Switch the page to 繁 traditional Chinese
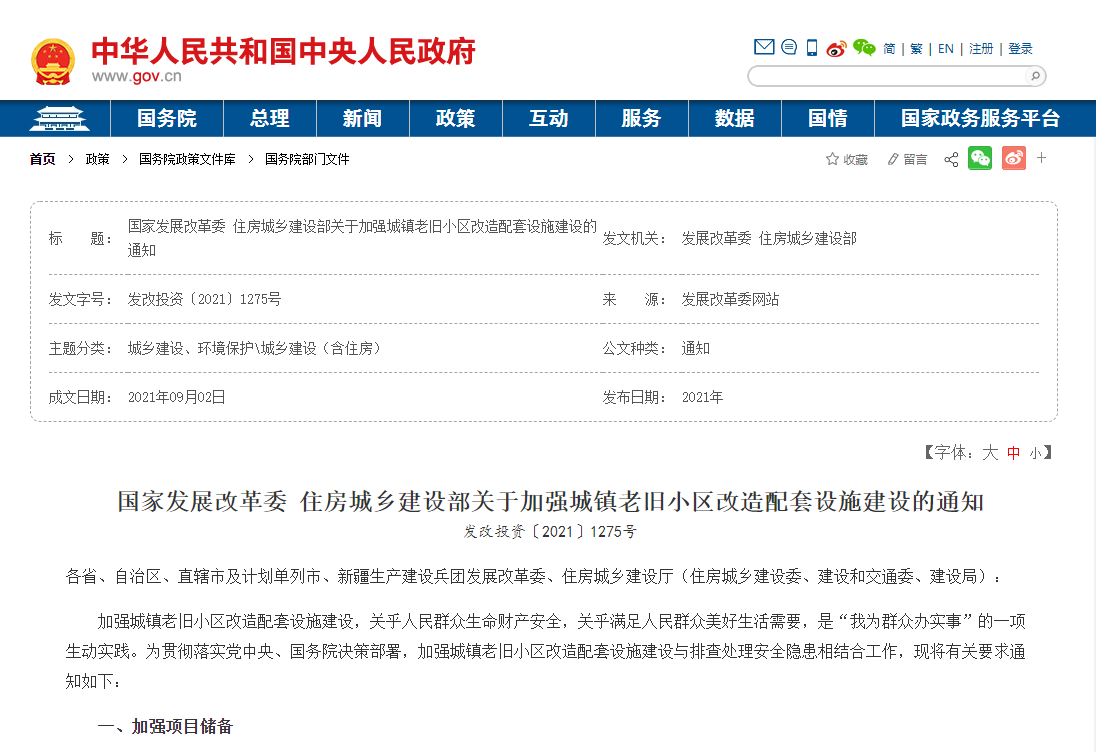 click(x=917, y=47)
